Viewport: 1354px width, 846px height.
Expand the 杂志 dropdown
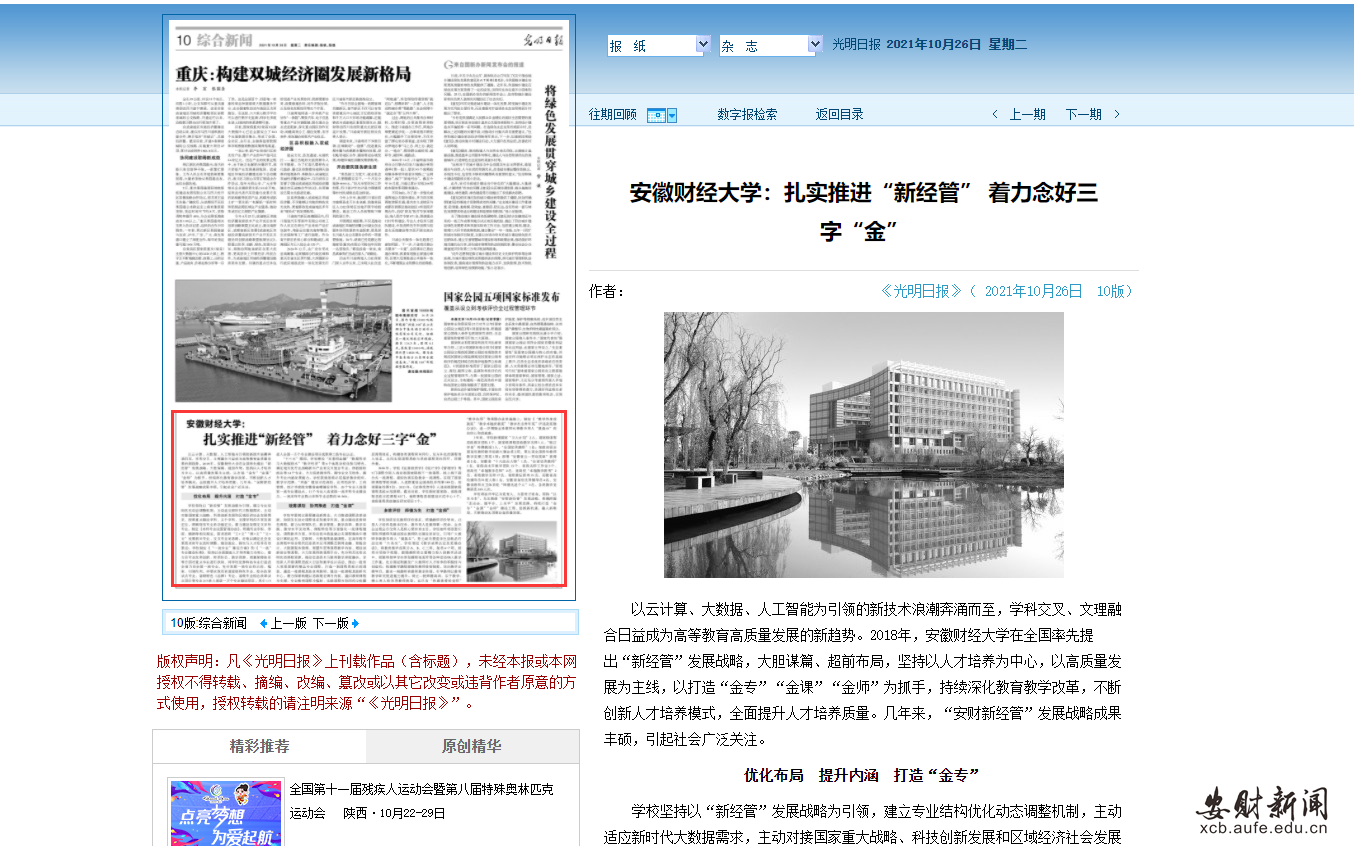(770, 46)
